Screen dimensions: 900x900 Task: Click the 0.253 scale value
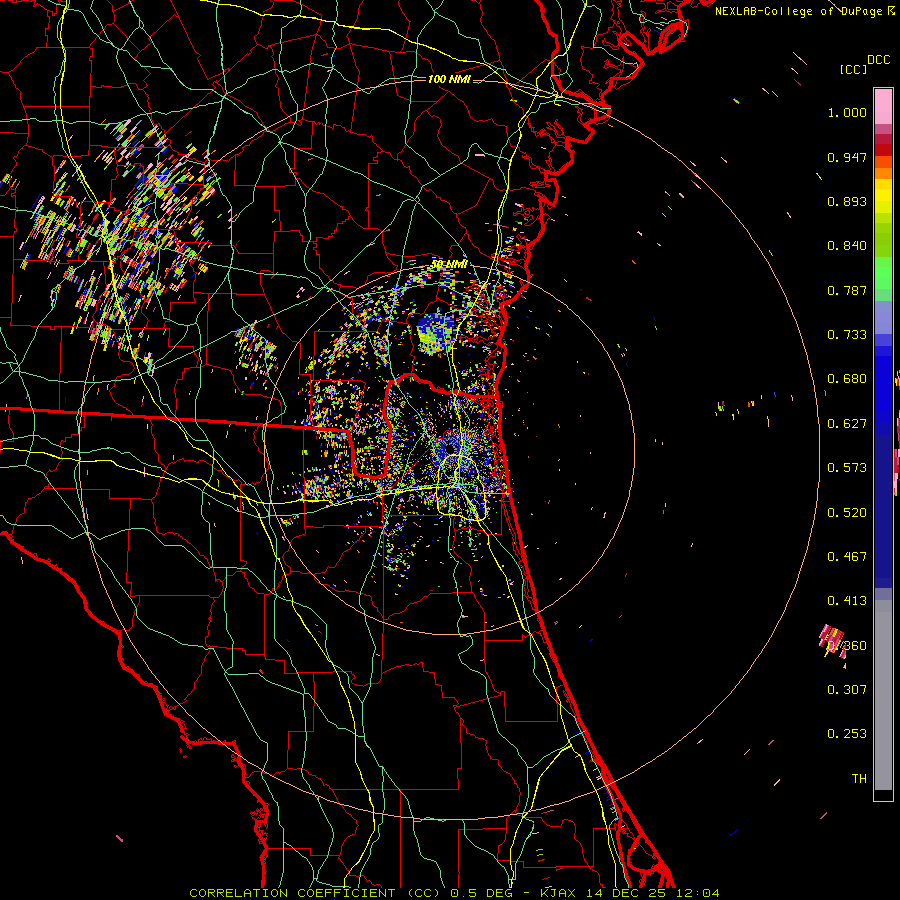click(x=847, y=734)
